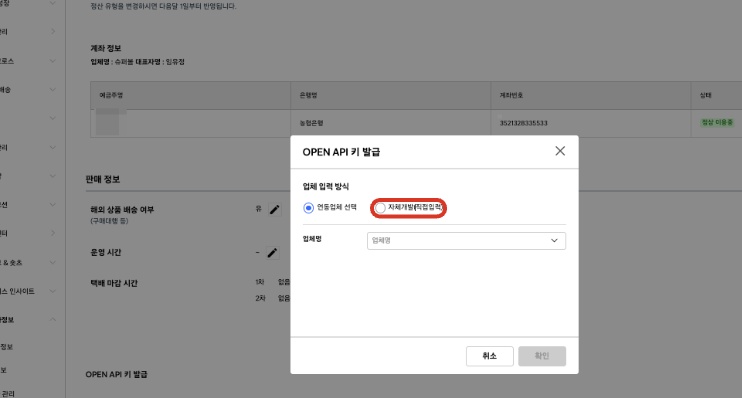Click the 취소 button
The width and height of the screenshot is (742, 398).
489,356
